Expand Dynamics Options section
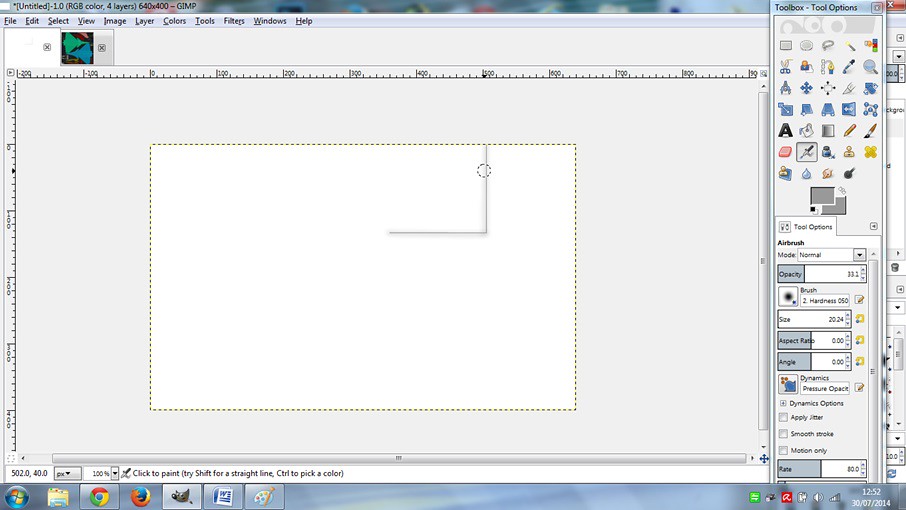This screenshot has height=510, width=906. point(783,403)
